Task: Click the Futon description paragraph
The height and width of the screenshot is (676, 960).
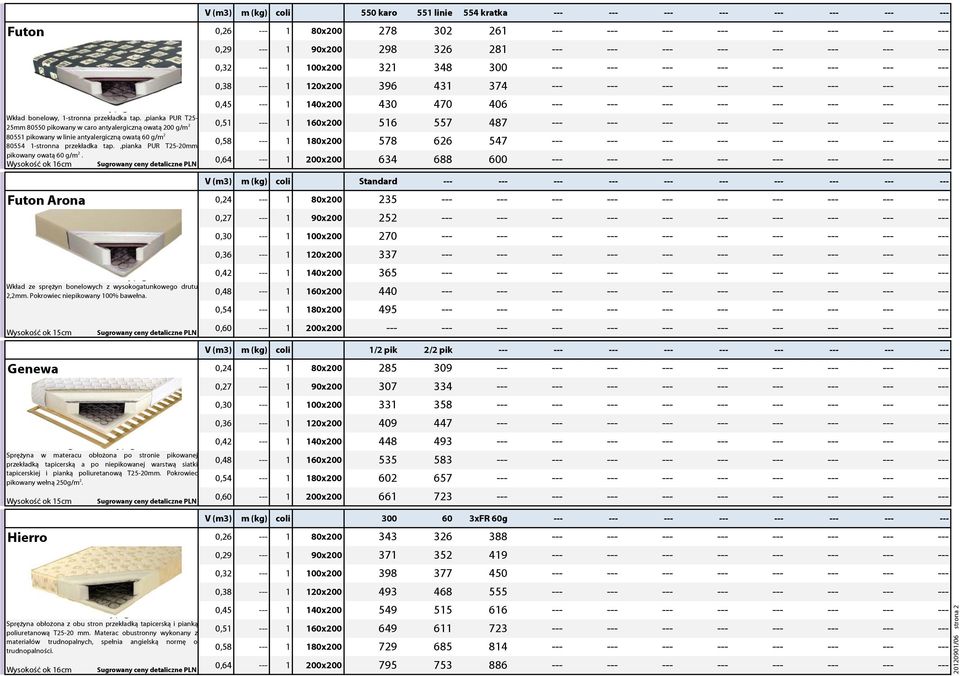Action: pos(102,137)
